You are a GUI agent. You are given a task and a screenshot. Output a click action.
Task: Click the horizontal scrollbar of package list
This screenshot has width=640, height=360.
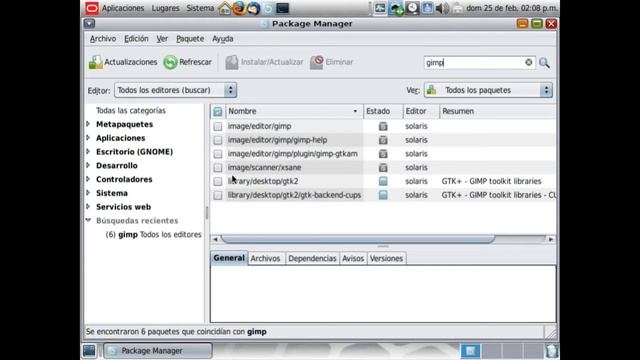click(x=358, y=239)
